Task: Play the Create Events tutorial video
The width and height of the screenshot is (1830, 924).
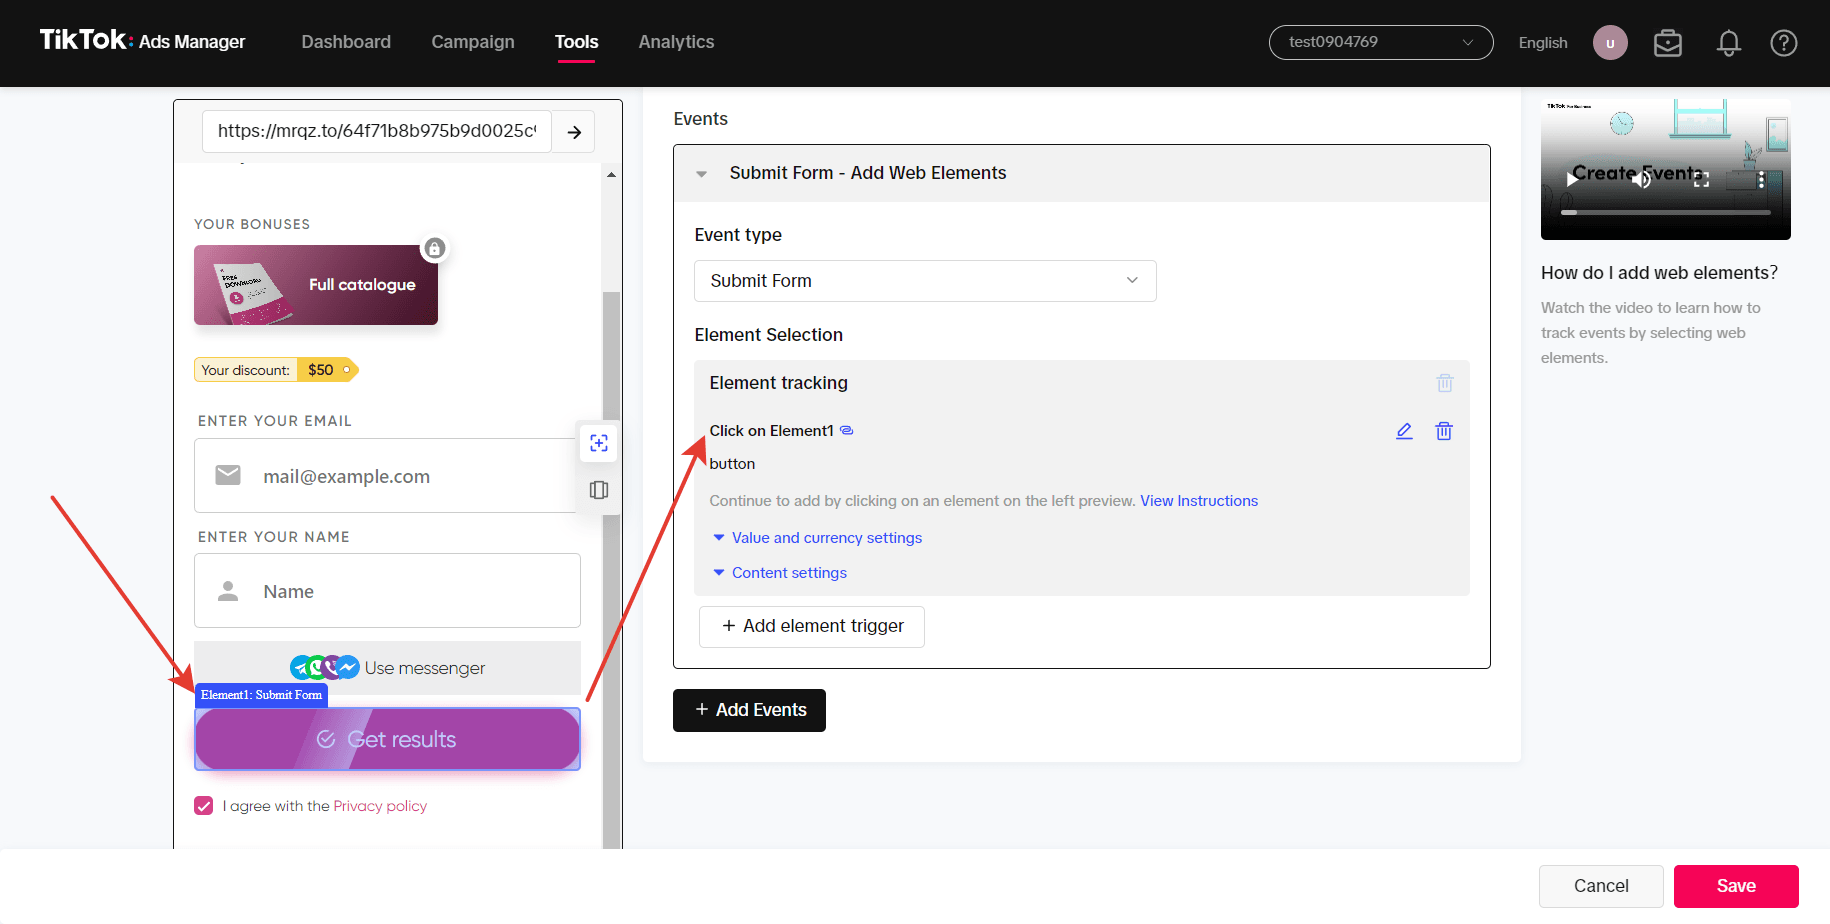Action: (x=1572, y=180)
